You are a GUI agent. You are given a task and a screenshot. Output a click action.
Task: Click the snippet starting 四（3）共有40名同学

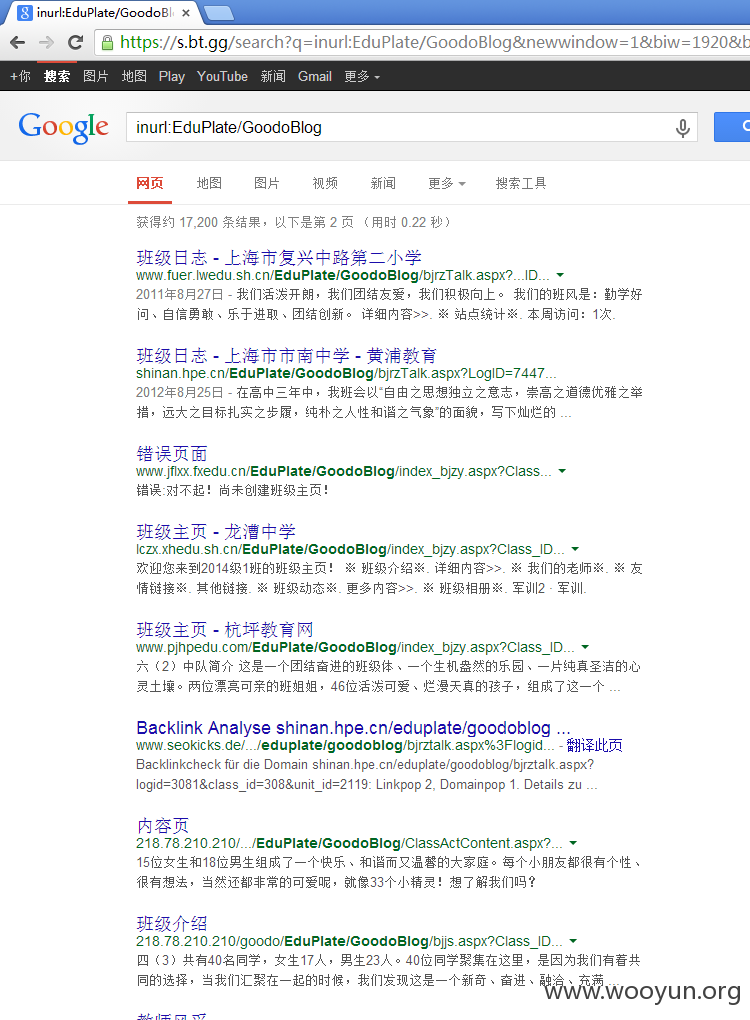pyautogui.click(x=388, y=970)
